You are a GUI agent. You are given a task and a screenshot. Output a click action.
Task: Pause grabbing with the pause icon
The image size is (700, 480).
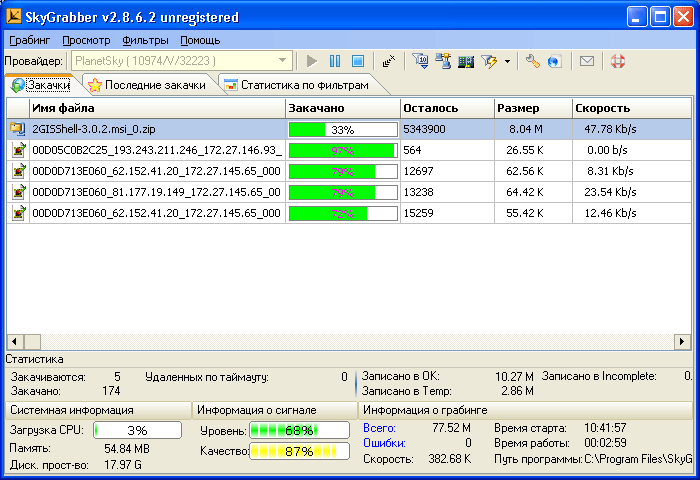point(335,61)
